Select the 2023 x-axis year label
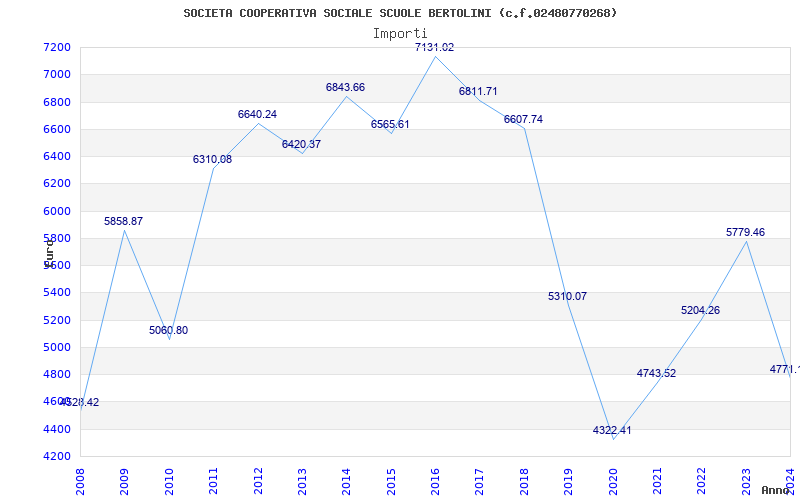800x500 pixels. click(746, 481)
